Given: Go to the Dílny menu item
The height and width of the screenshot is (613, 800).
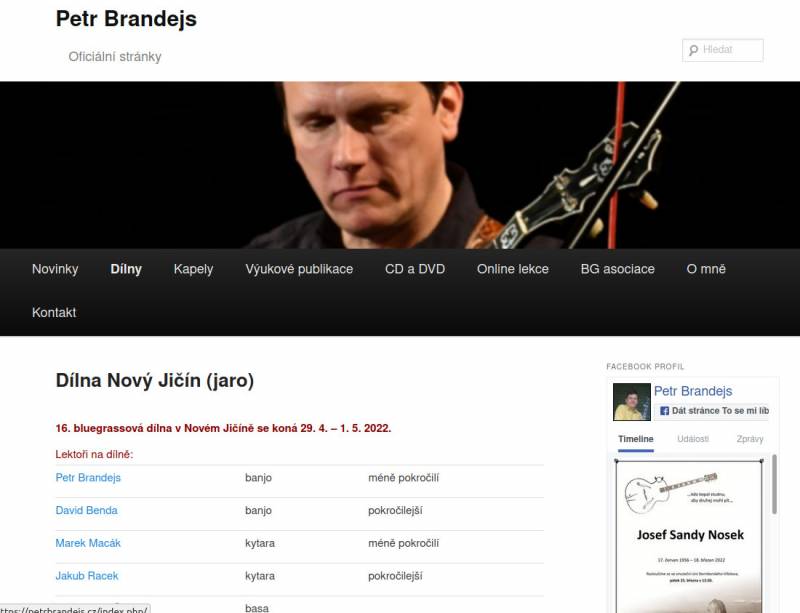Looking at the screenshot, I should click(x=126, y=269).
